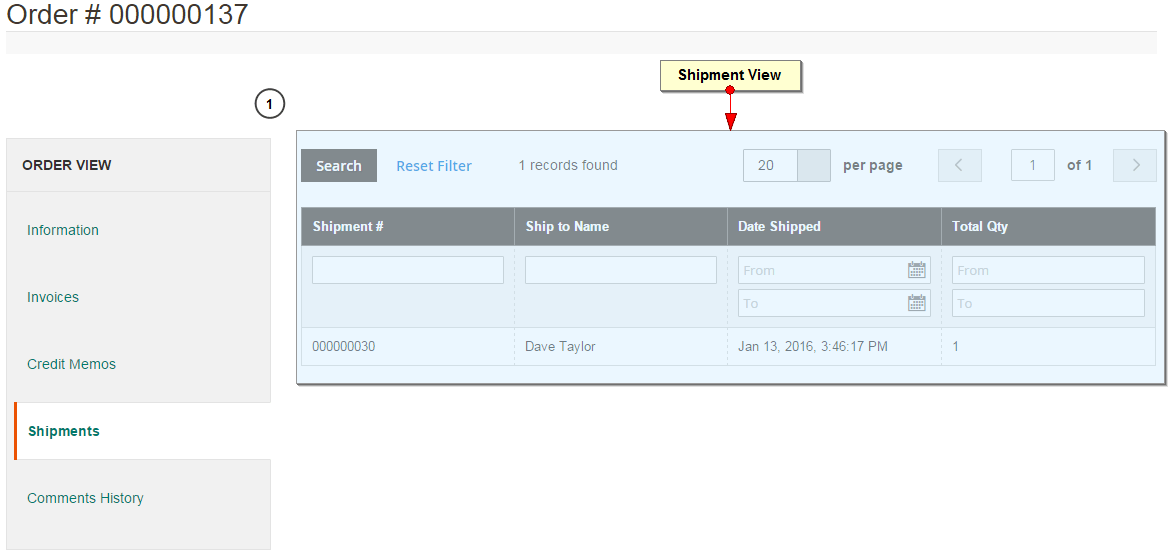Image resolution: width=1176 pixels, height=558 pixels.
Task: Focus the Shipment # filter field
Action: click(x=408, y=270)
